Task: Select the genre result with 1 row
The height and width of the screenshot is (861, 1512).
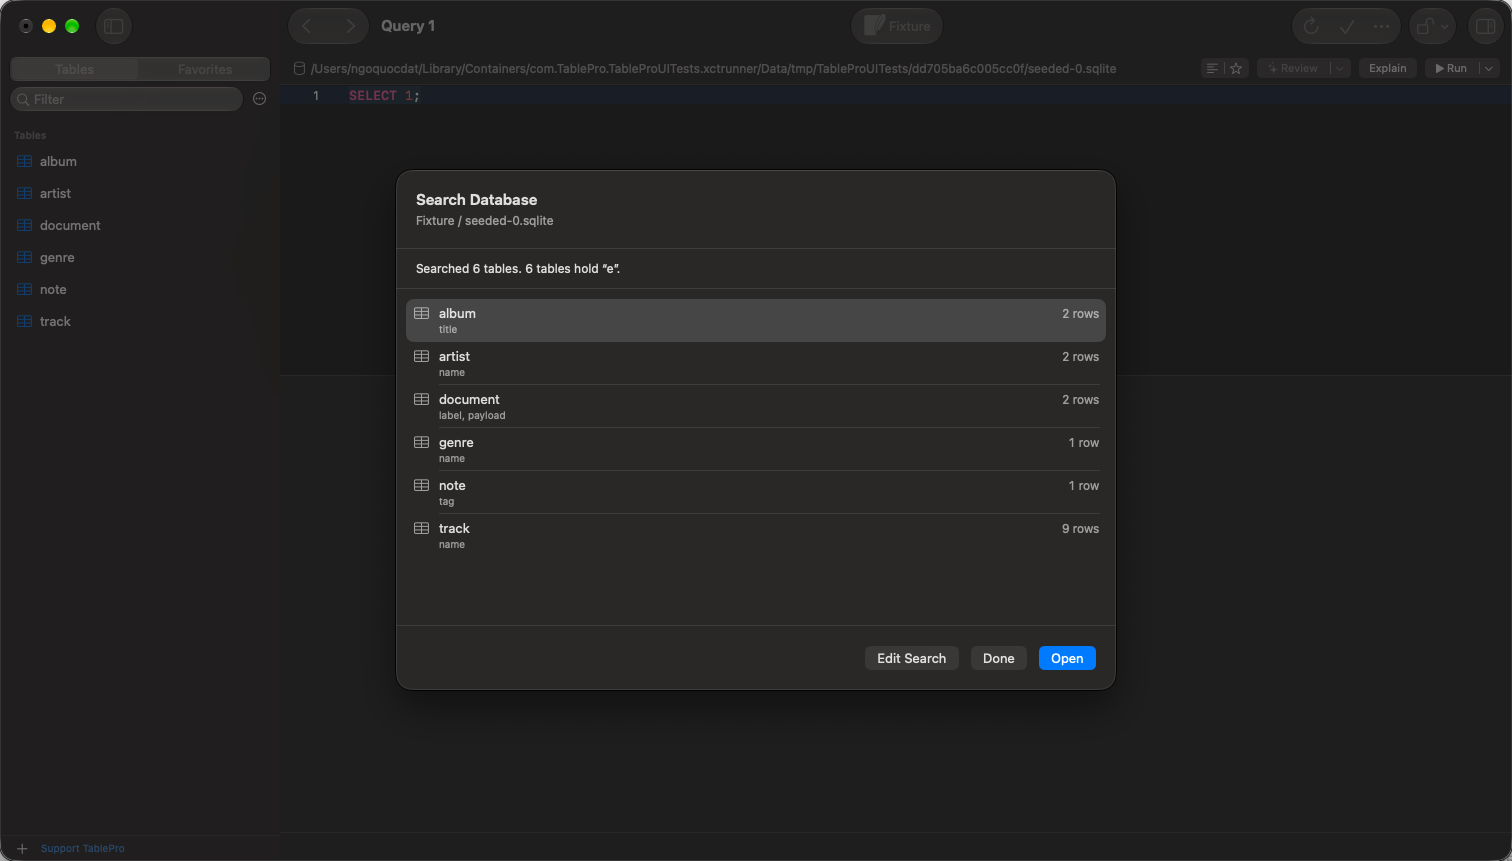Action: [756, 449]
